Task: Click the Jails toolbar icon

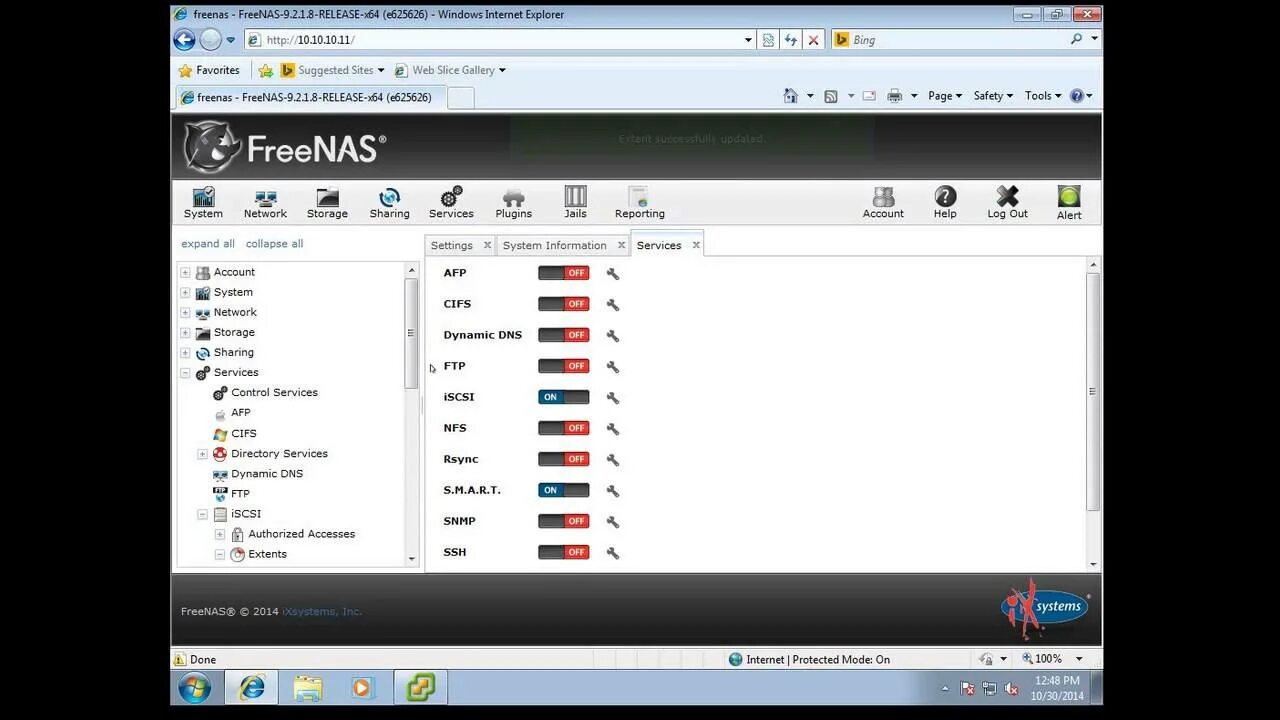Action: point(575,201)
